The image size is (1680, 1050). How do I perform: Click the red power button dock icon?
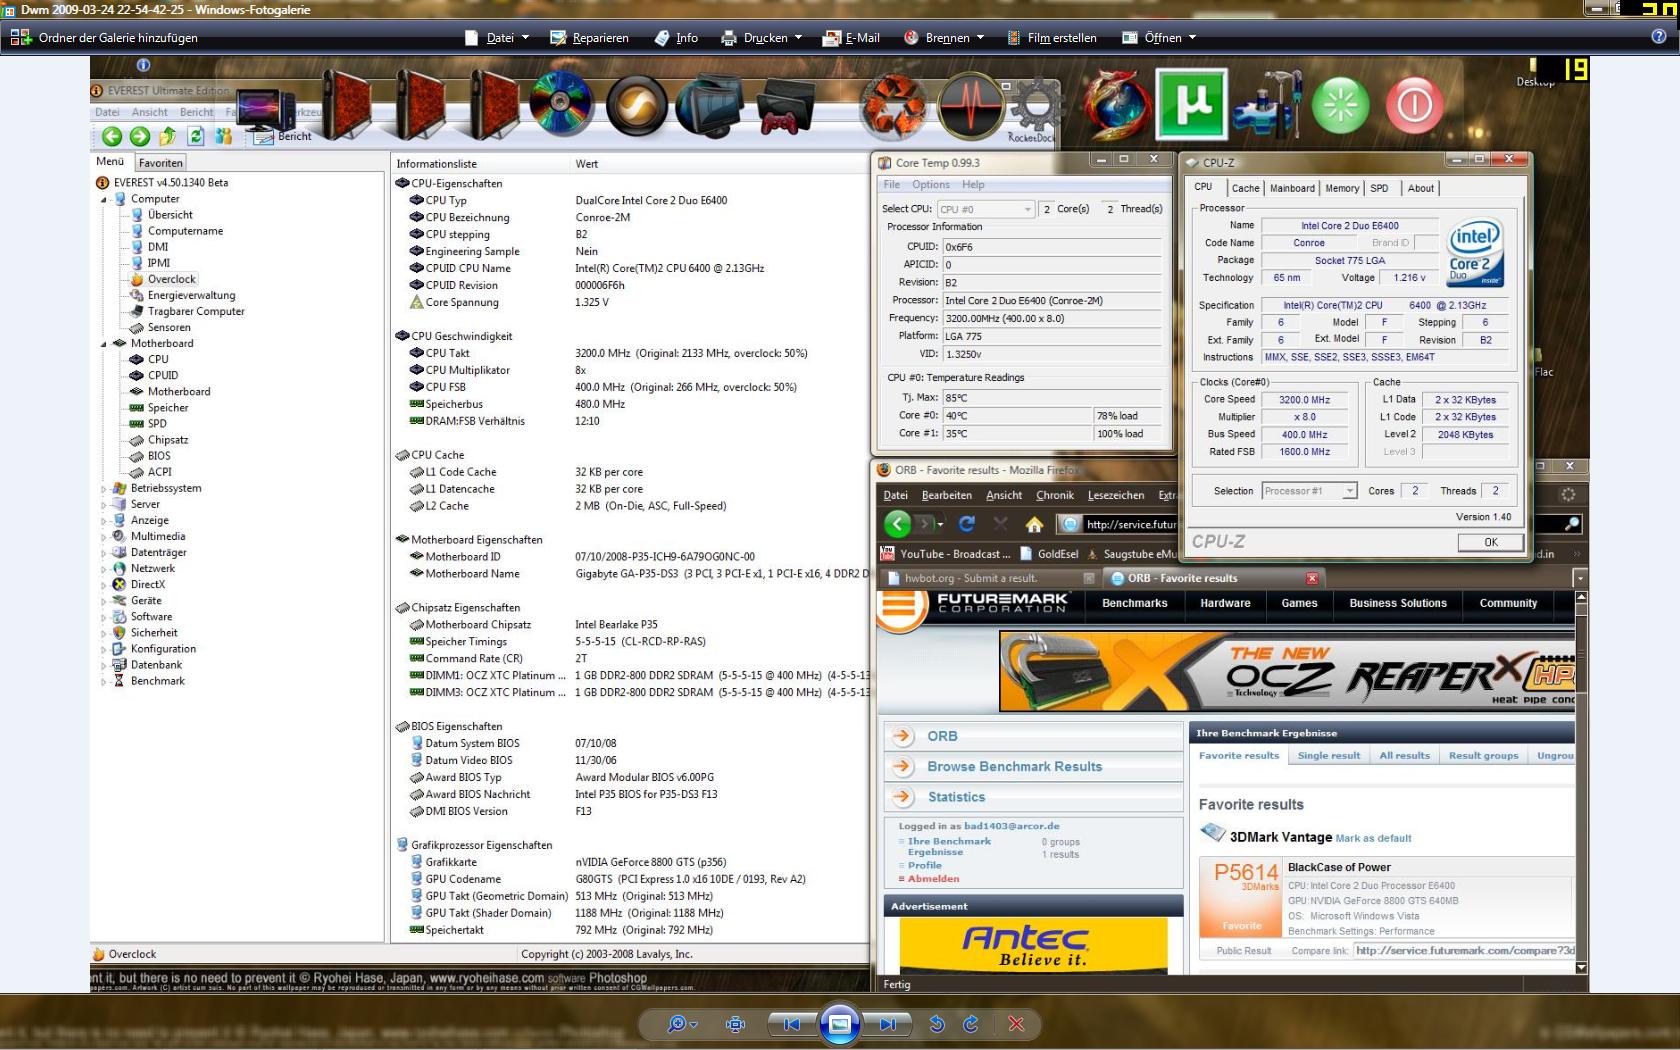click(x=1414, y=105)
